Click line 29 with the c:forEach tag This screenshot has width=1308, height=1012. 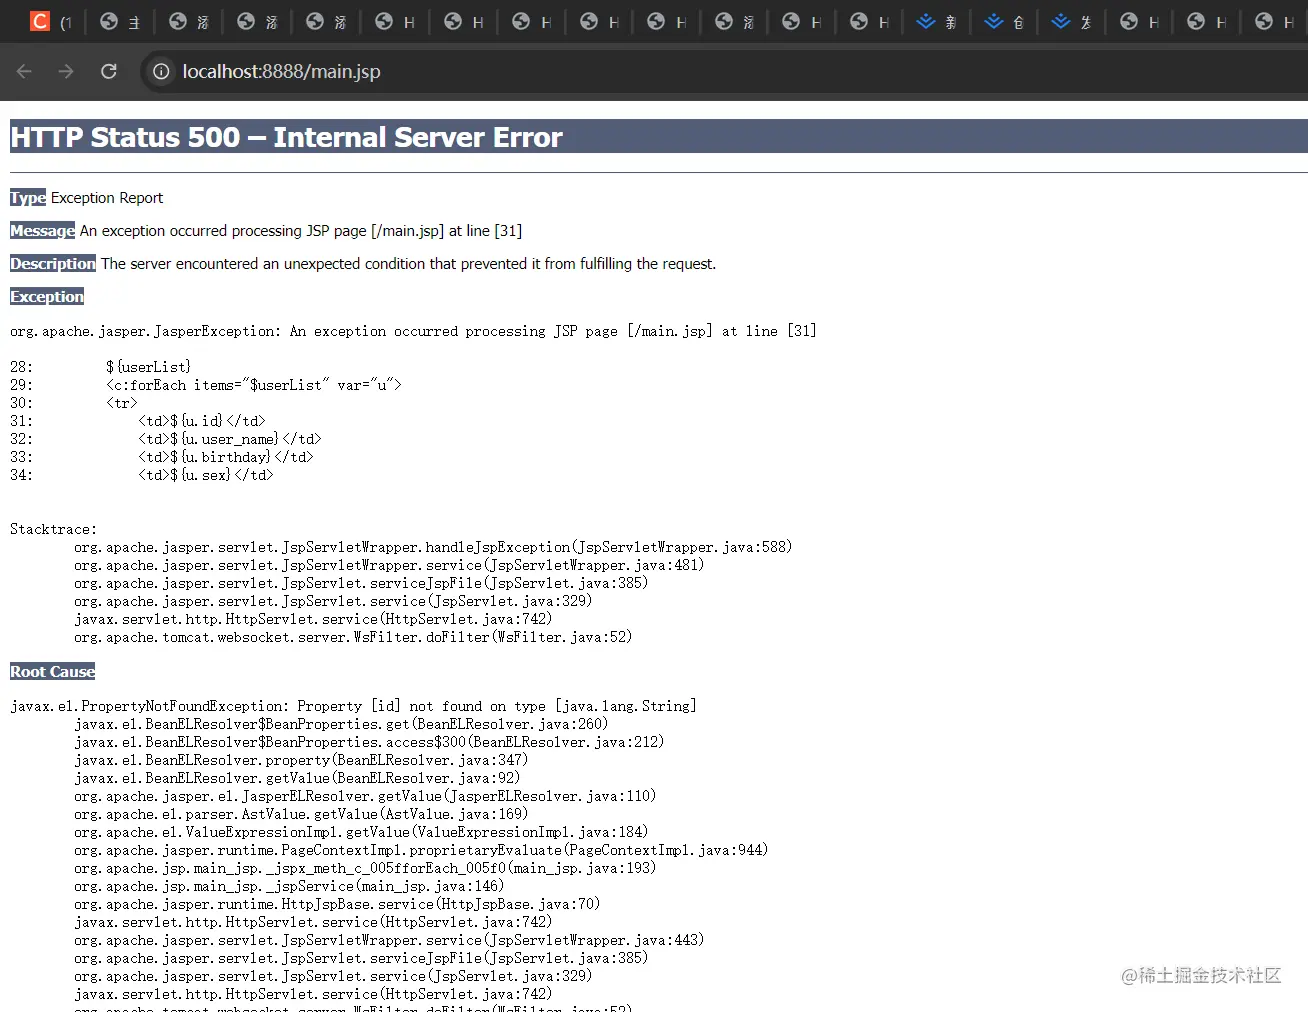point(205,385)
